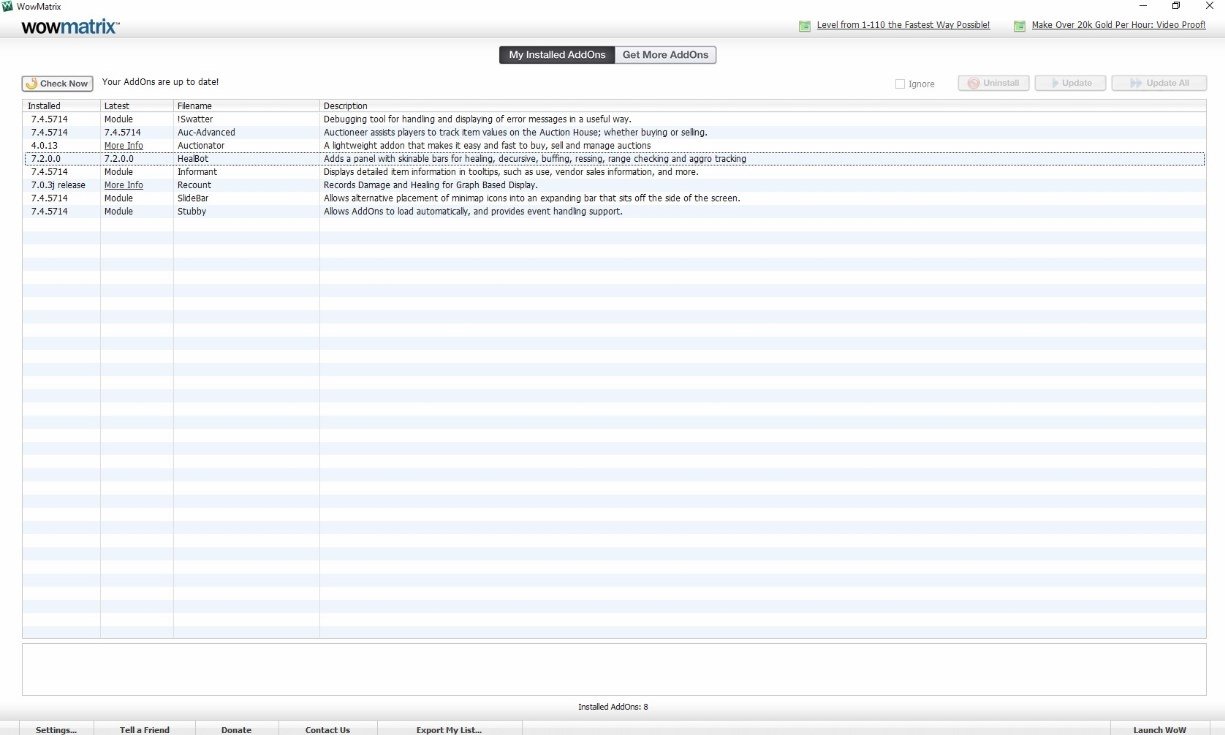Click description 'Records Damage and Healing for Graph'
The image size is (1225, 735).
coord(430,185)
